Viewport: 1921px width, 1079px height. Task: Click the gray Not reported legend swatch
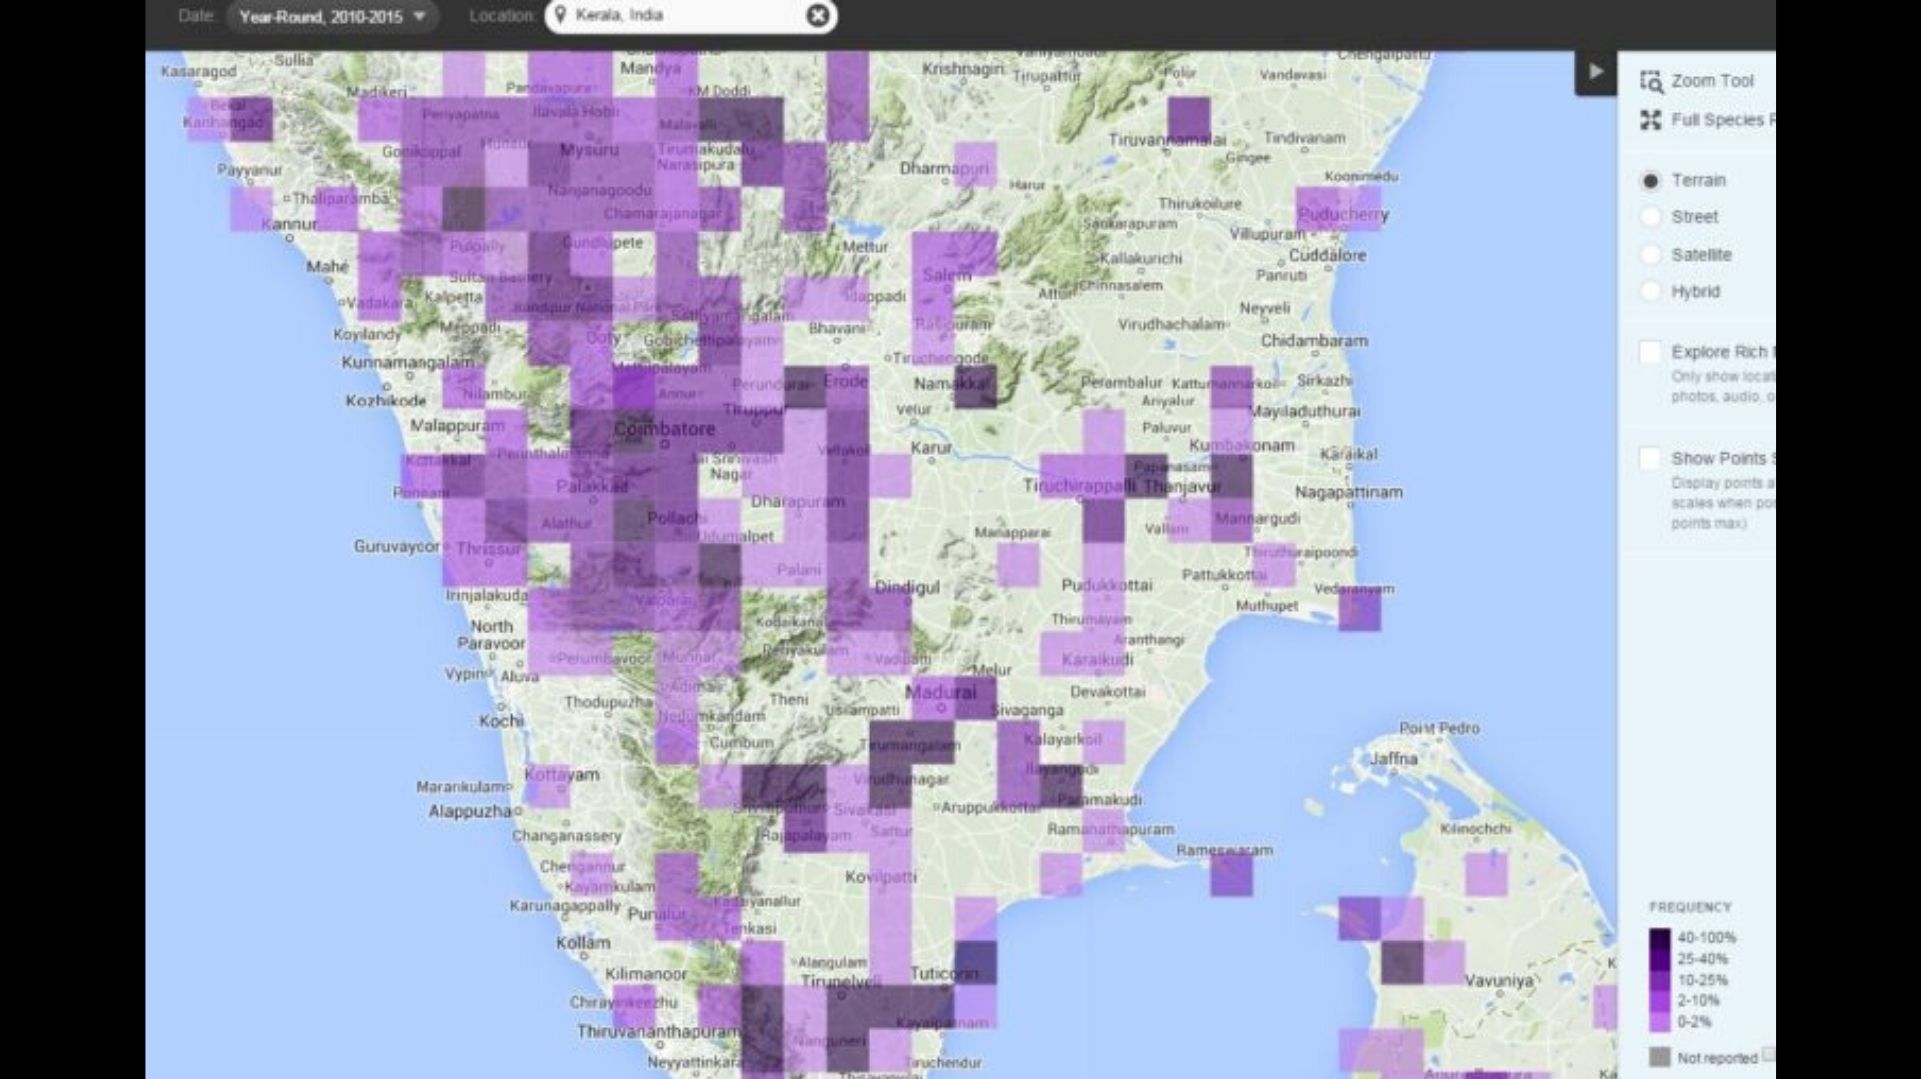tap(1660, 1057)
